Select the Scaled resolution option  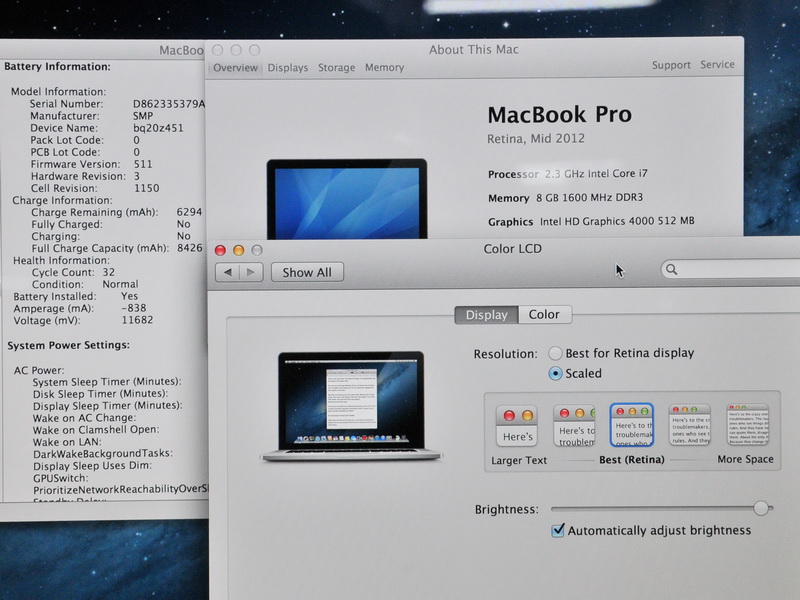click(x=555, y=373)
